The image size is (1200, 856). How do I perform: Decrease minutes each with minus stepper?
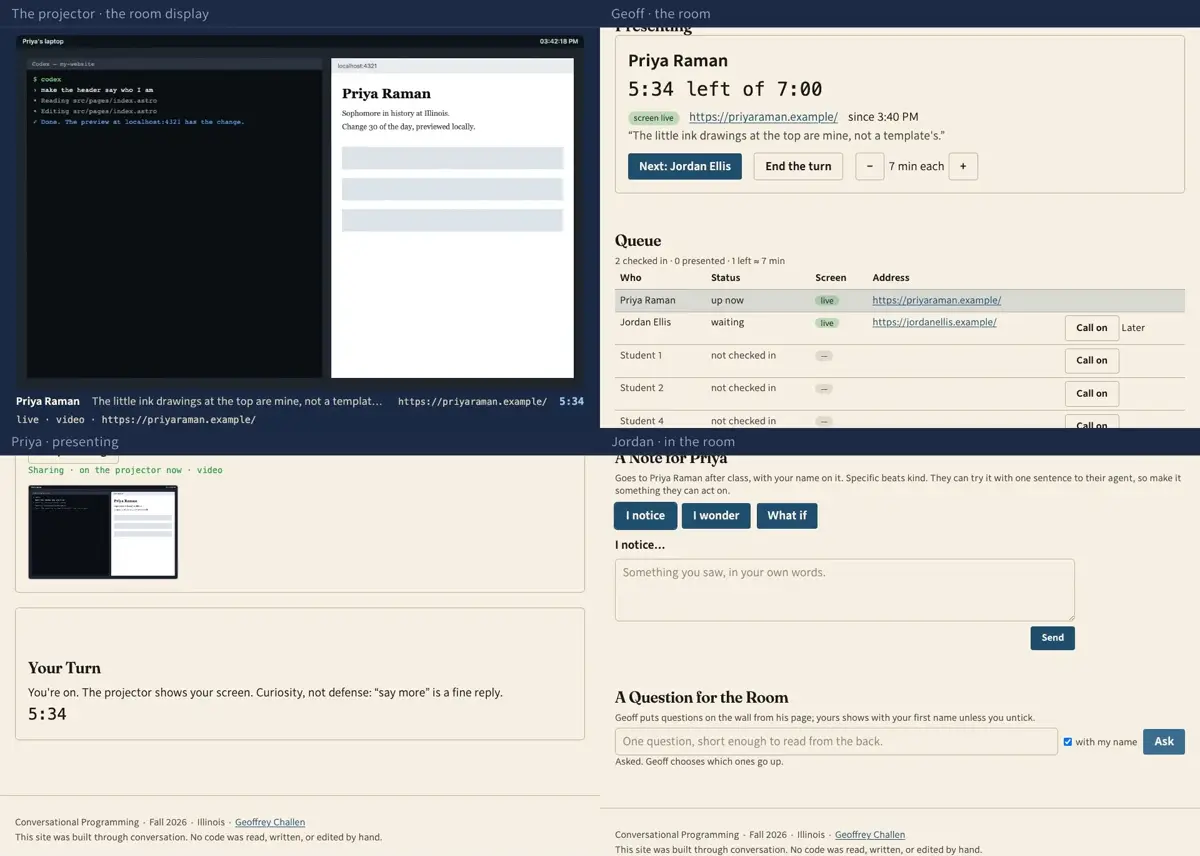(x=870, y=166)
